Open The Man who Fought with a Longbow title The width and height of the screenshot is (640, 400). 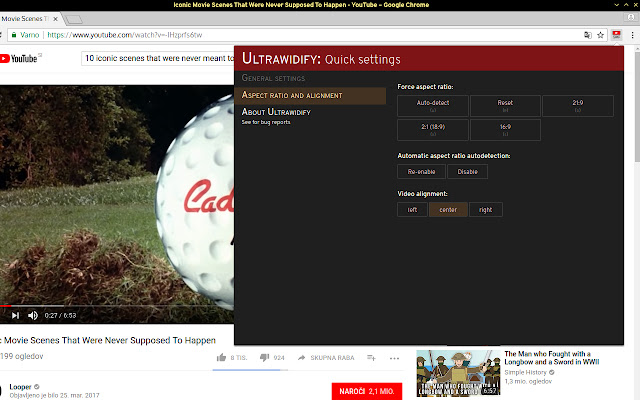551,358
